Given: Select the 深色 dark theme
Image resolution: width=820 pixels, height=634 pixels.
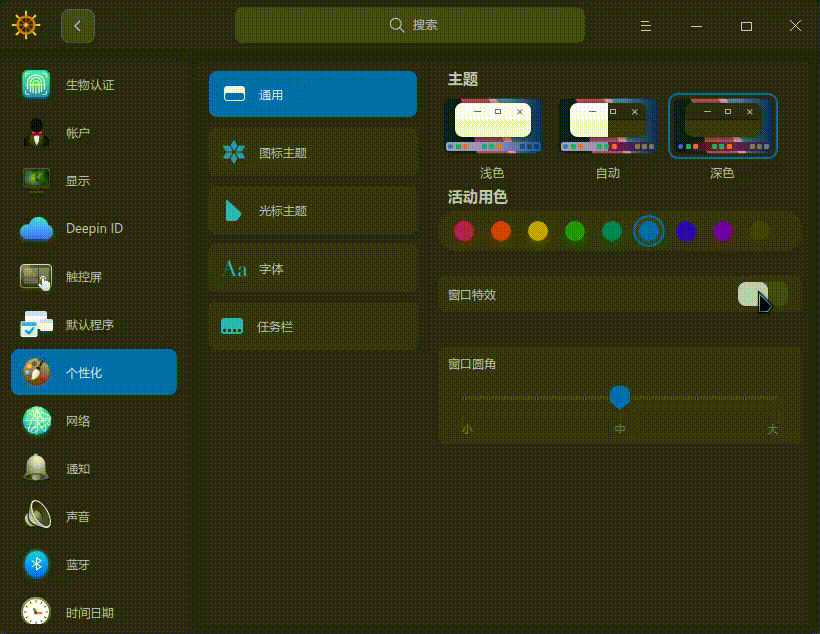Looking at the screenshot, I should (x=722, y=126).
